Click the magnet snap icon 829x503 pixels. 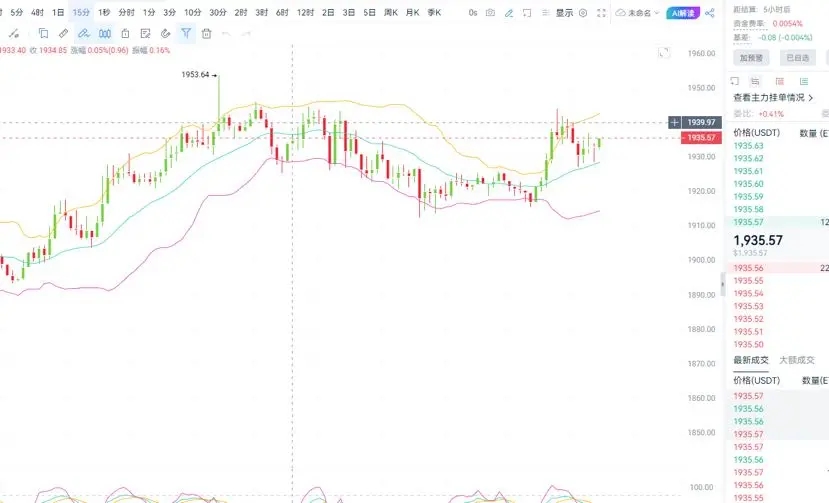[165, 34]
